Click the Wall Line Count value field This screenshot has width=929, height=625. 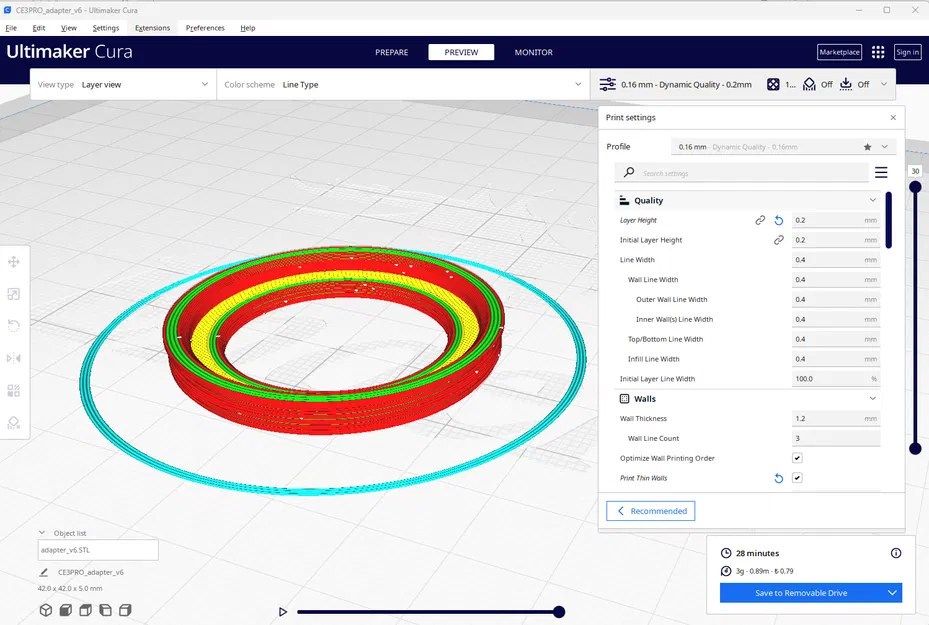(x=836, y=438)
